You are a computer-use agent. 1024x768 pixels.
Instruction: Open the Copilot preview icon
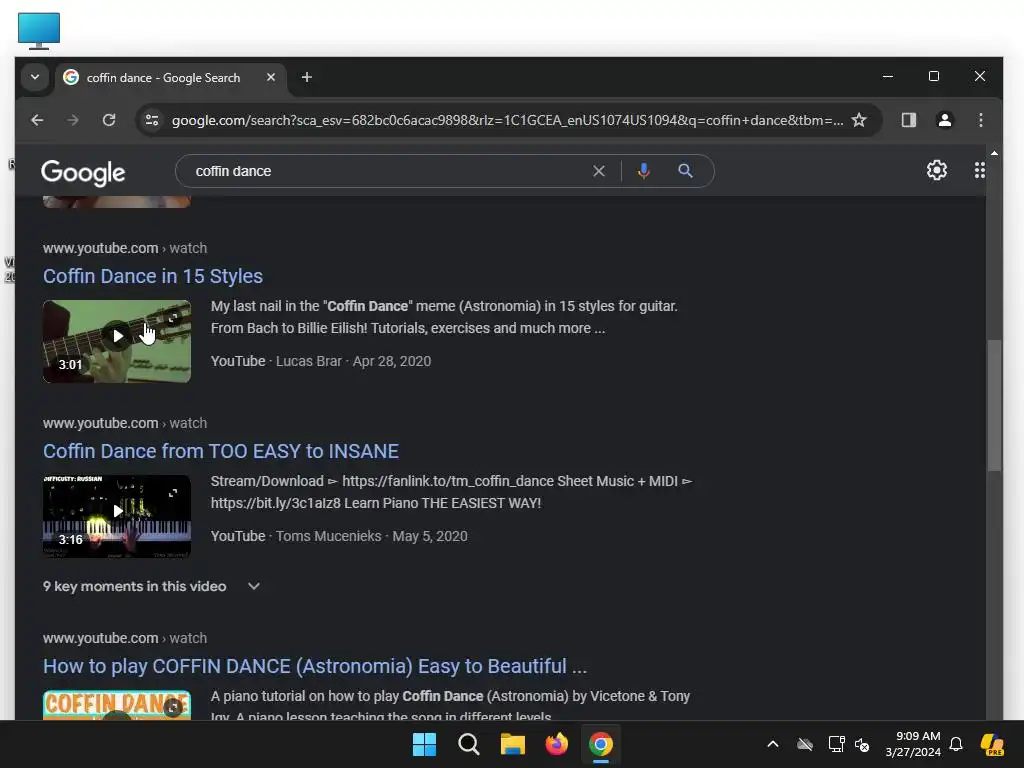(x=993, y=744)
